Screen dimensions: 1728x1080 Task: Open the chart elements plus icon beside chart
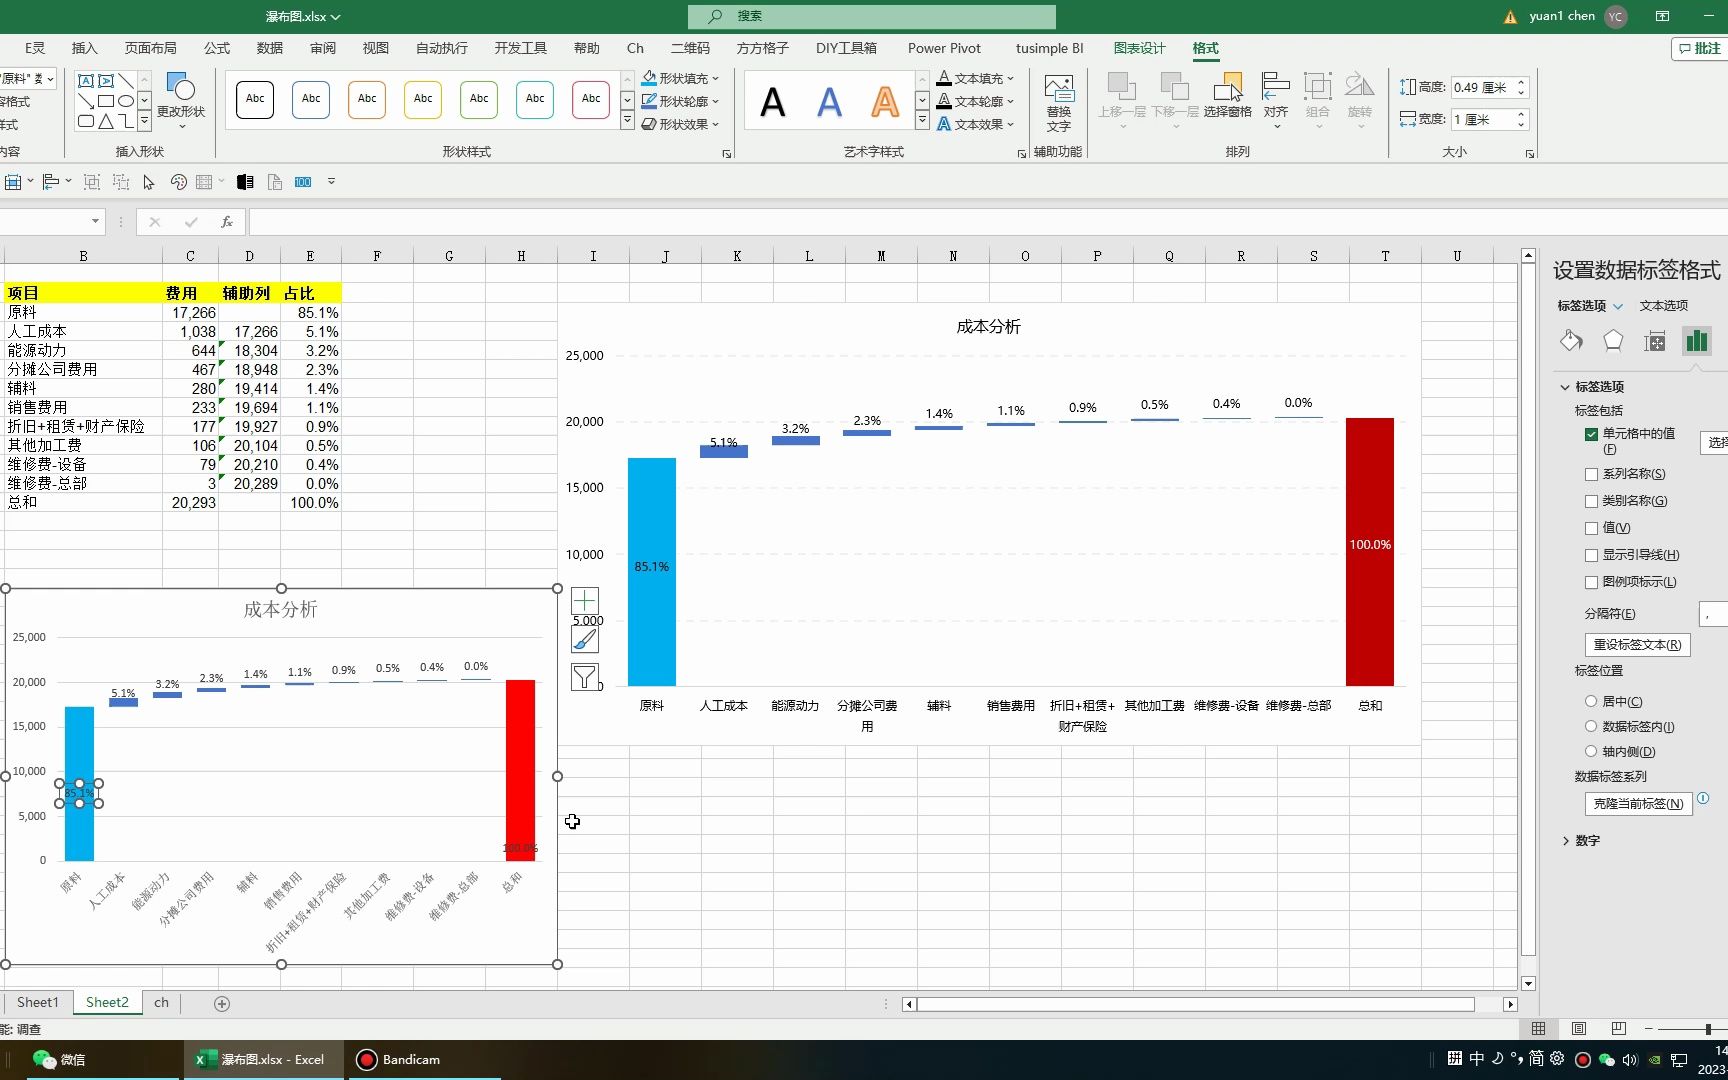pyautogui.click(x=585, y=600)
